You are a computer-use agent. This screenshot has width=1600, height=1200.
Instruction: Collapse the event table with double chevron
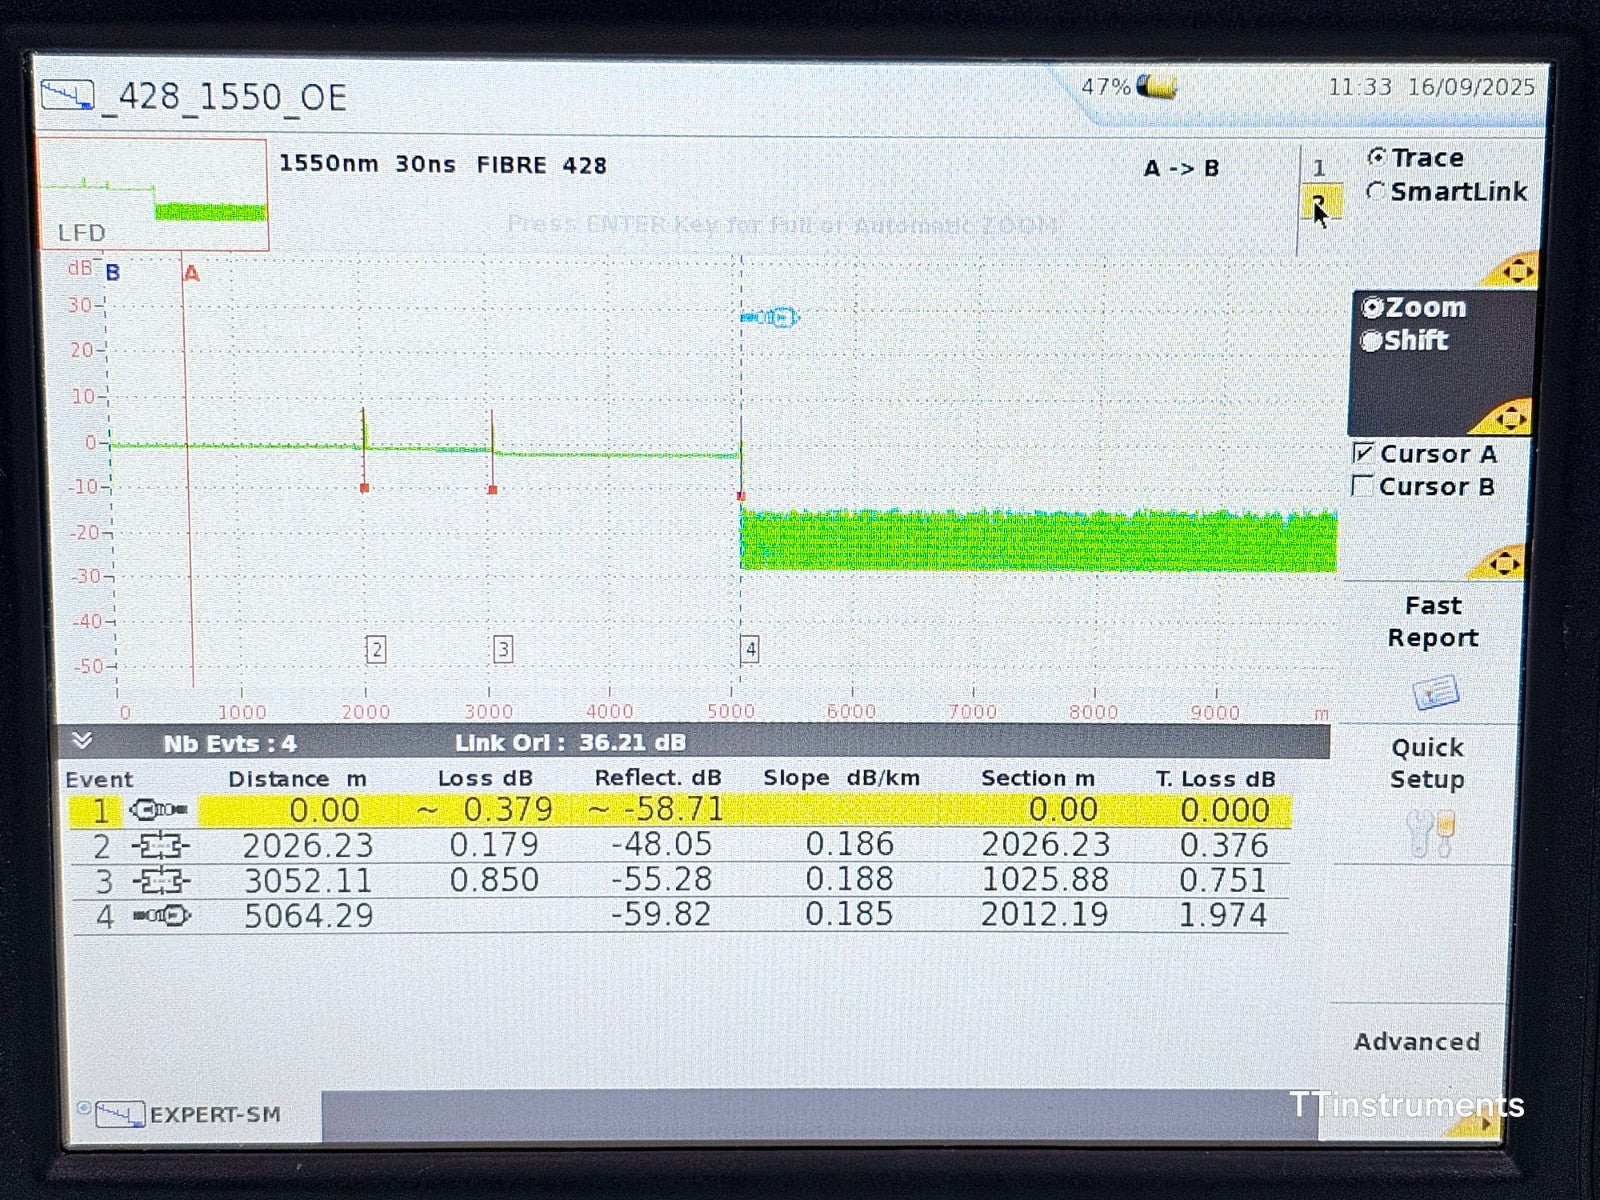[83, 741]
